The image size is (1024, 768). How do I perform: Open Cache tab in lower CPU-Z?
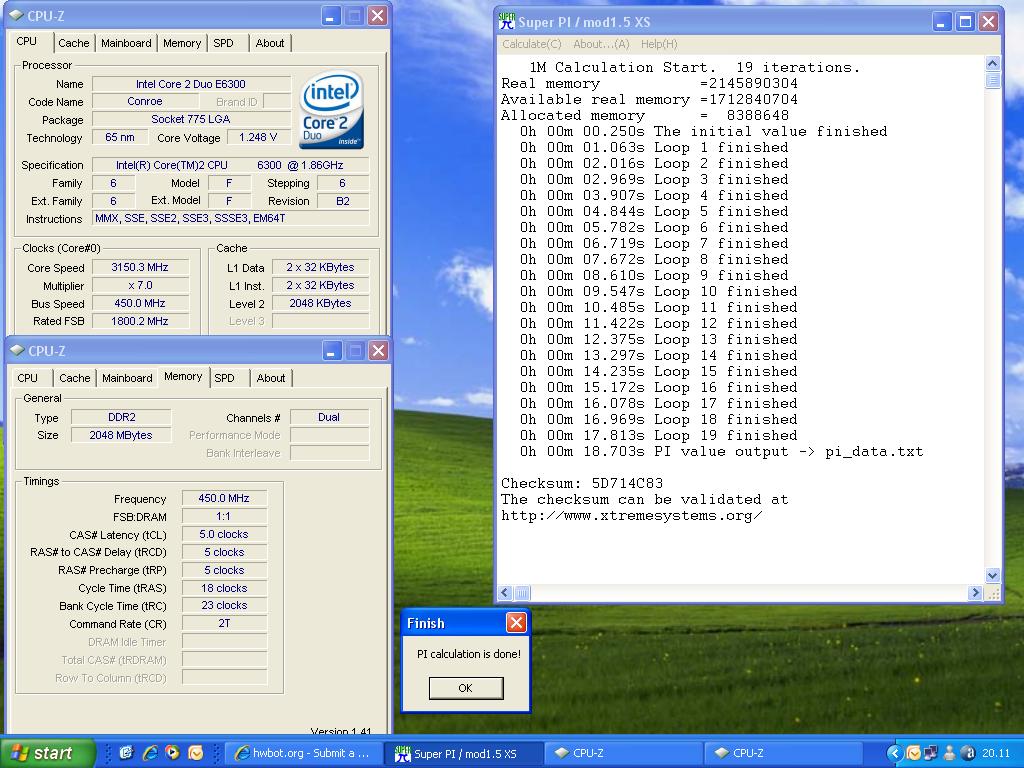74,378
